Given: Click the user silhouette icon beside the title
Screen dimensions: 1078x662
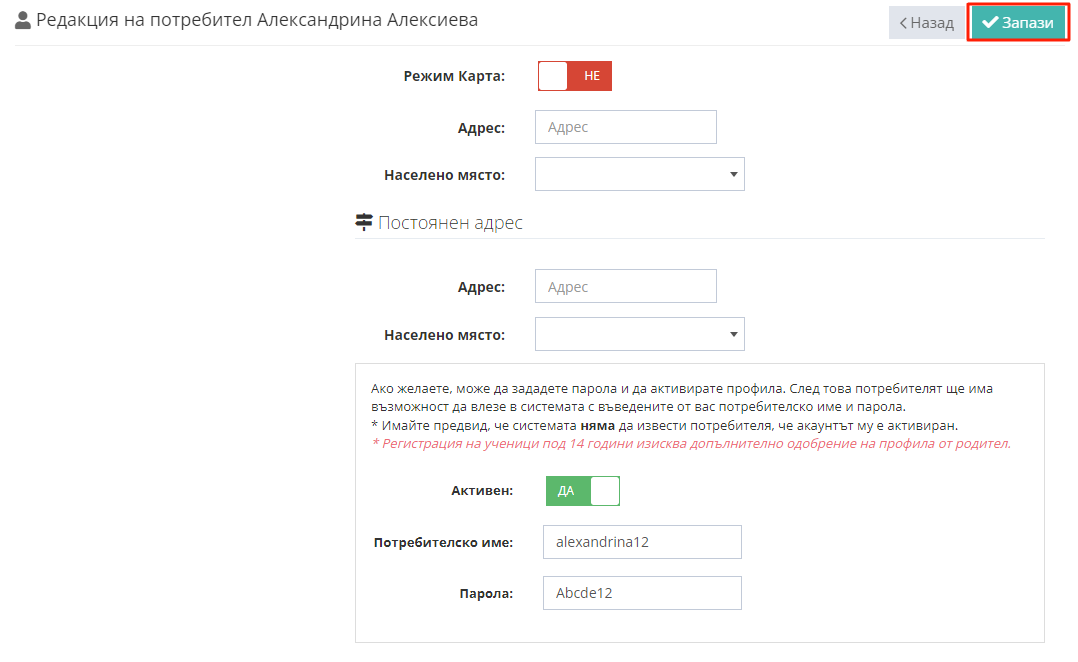Looking at the screenshot, I should [23, 21].
